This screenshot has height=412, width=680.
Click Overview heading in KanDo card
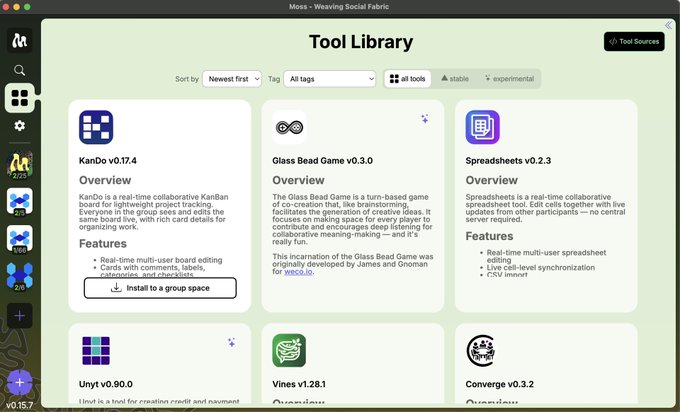[105, 180]
